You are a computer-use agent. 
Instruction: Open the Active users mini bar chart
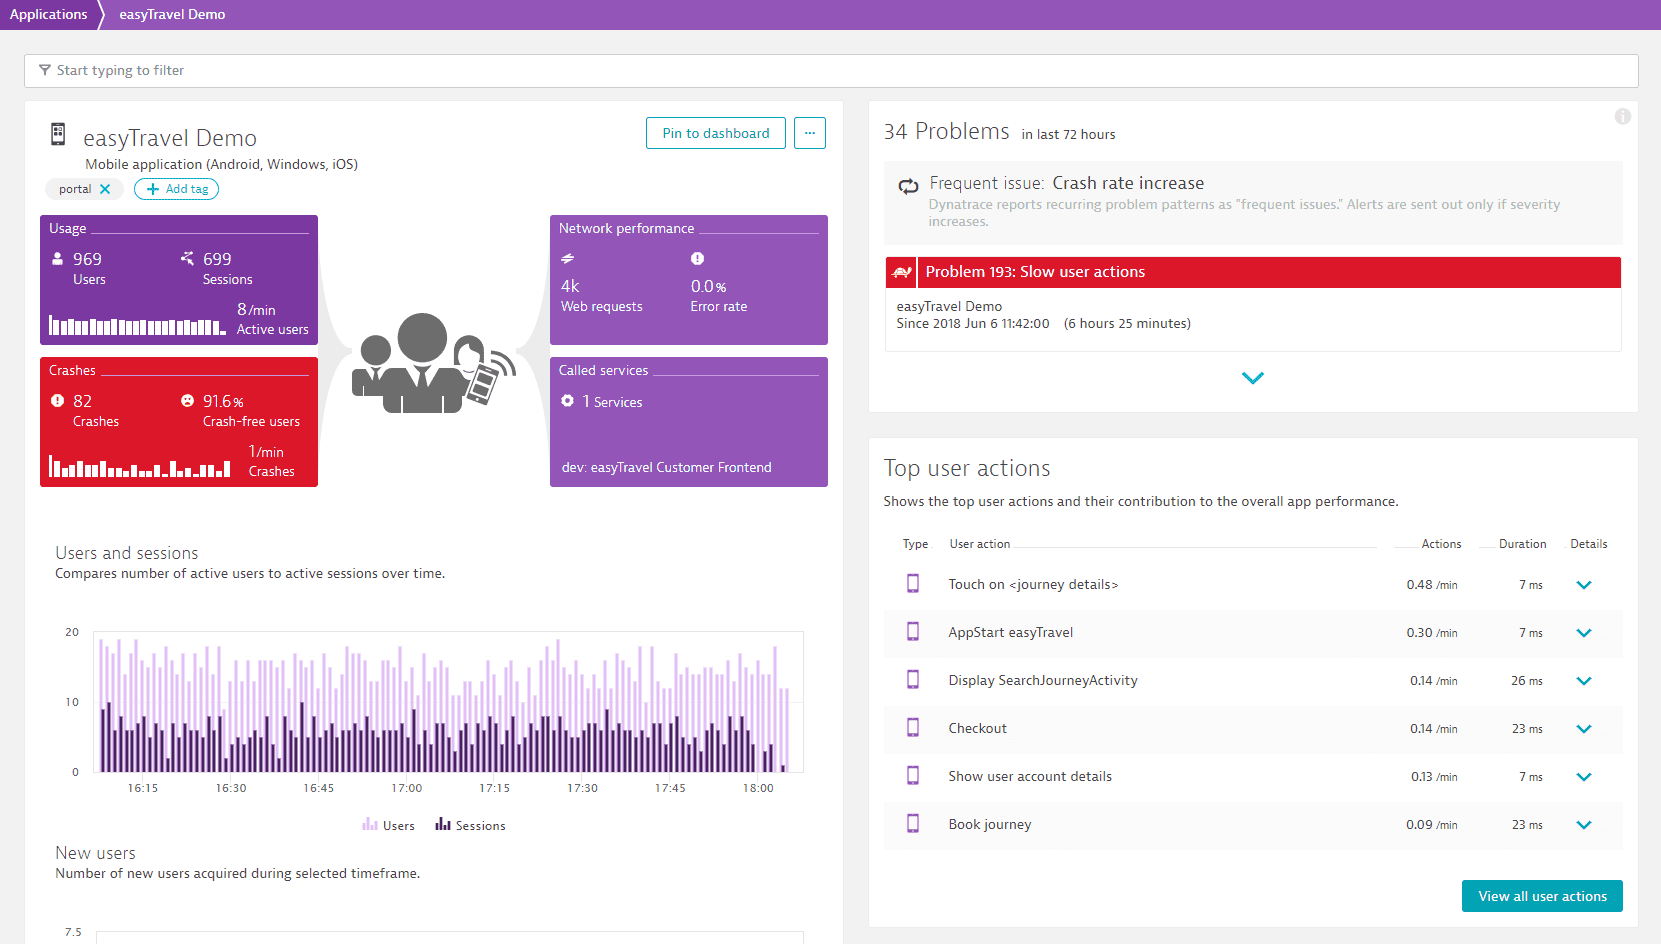click(x=137, y=326)
